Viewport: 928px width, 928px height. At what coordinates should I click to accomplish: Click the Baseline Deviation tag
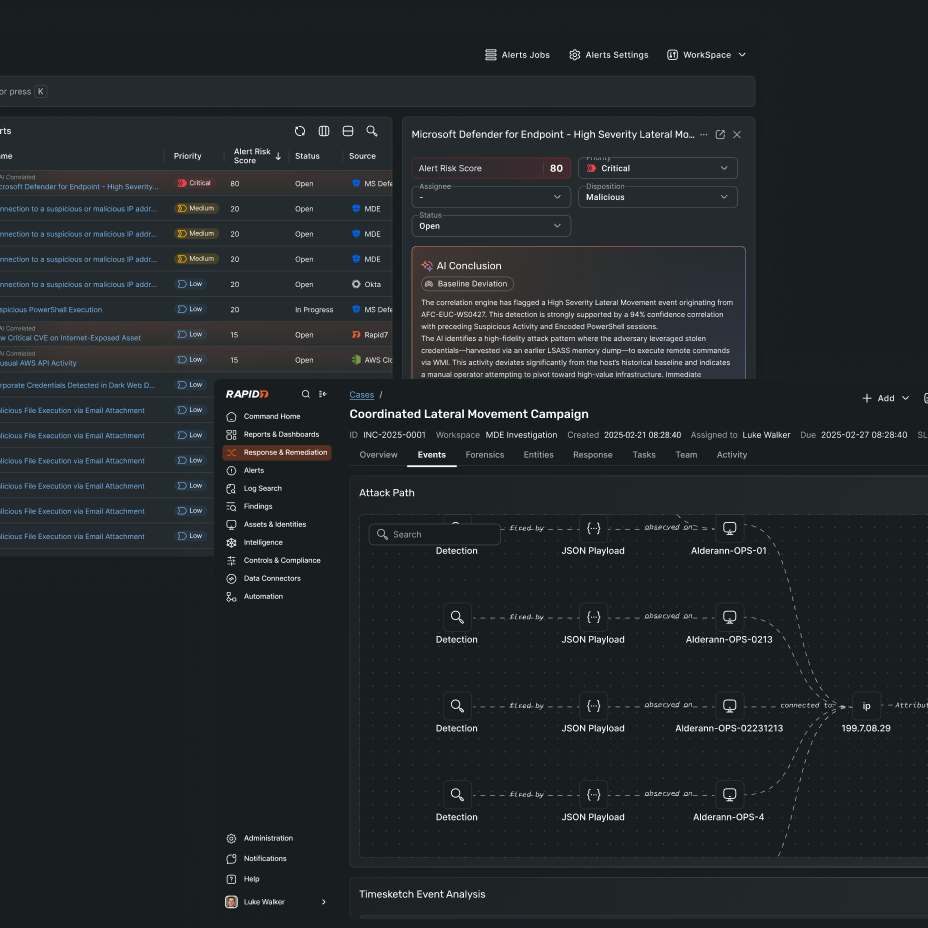pyautogui.click(x=467, y=284)
